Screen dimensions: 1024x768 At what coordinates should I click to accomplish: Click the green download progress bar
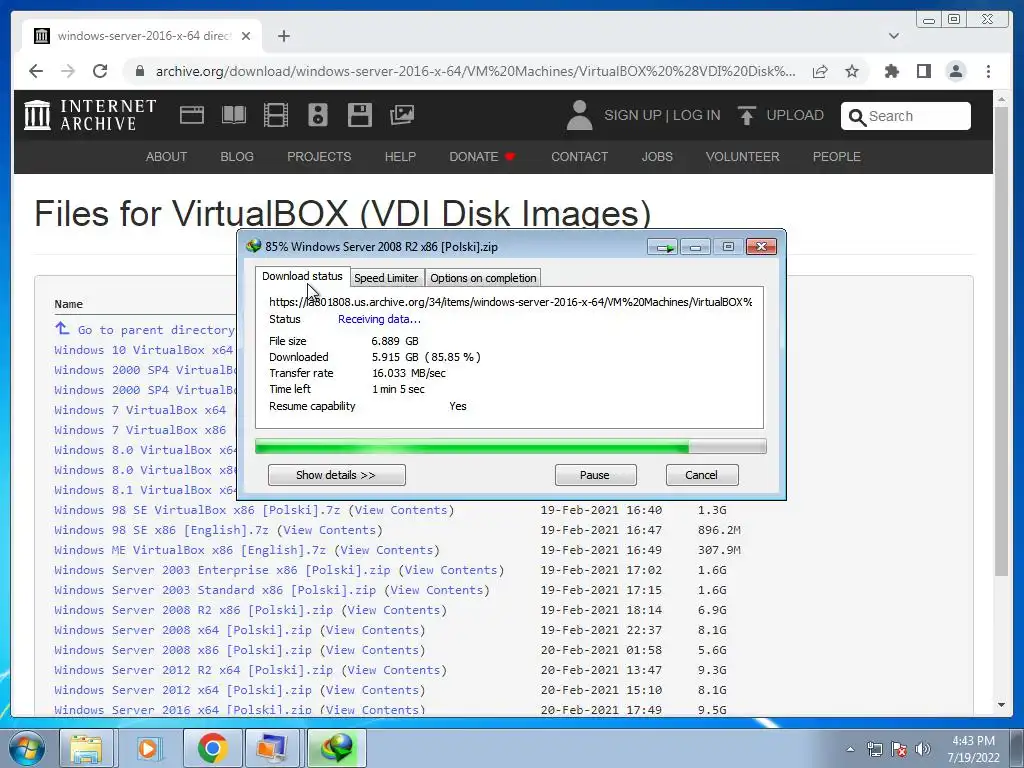(x=510, y=447)
